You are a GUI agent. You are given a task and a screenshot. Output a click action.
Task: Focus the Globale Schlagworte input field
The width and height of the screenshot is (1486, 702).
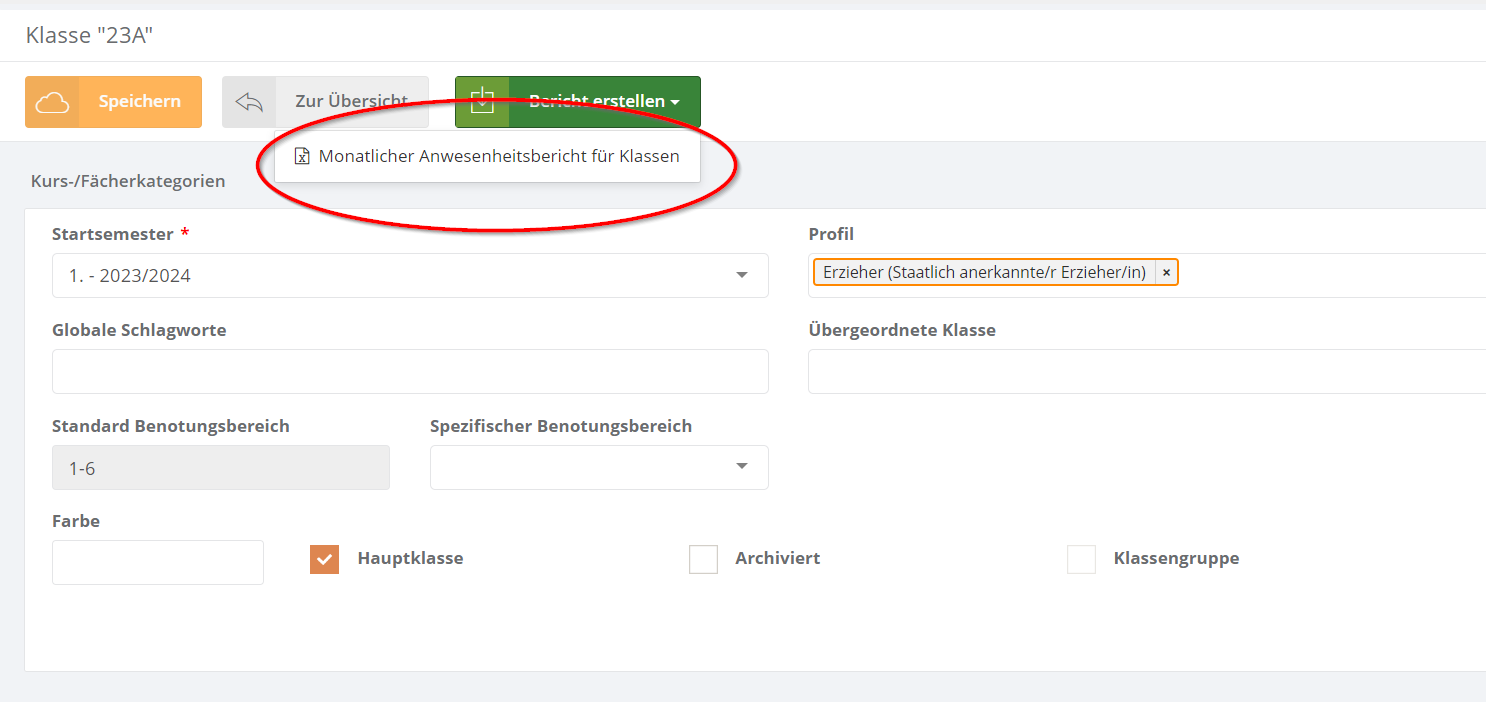tap(410, 371)
